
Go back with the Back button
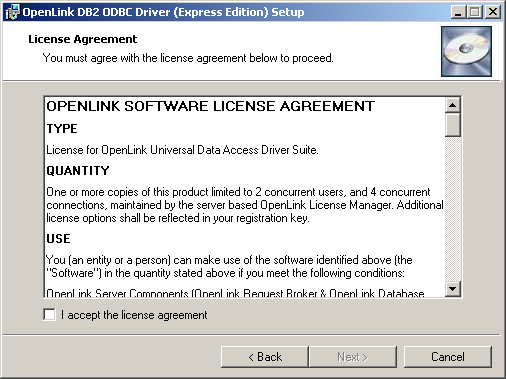coord(265,357)
